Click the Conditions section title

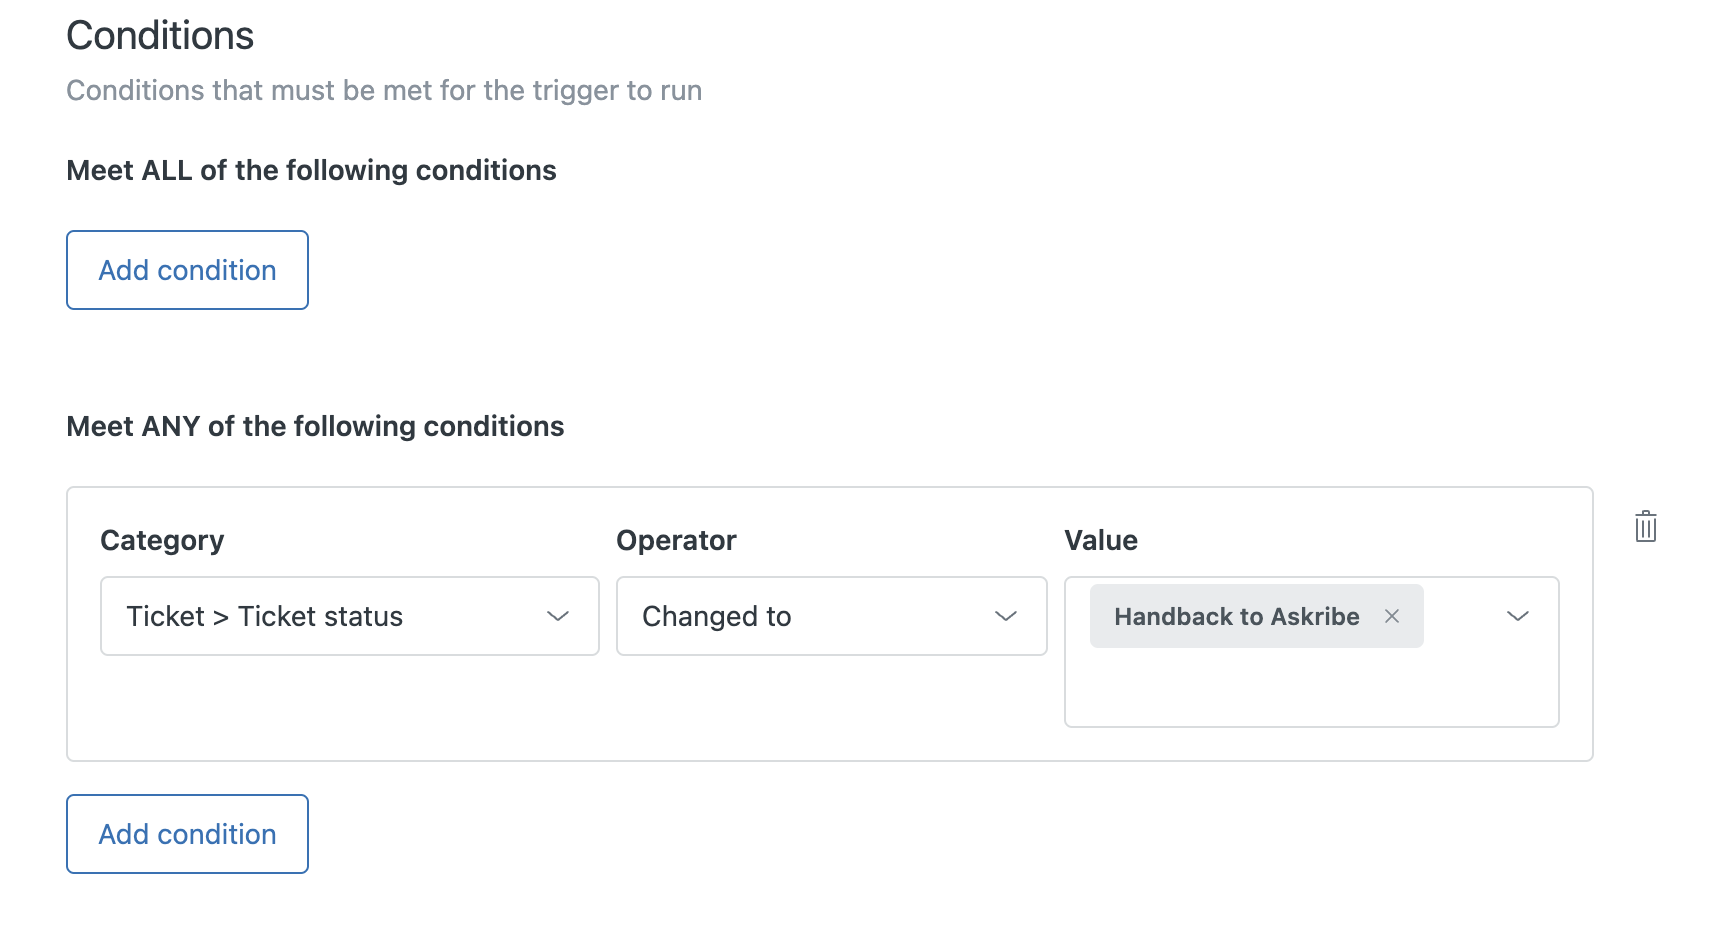coord(160,36)
